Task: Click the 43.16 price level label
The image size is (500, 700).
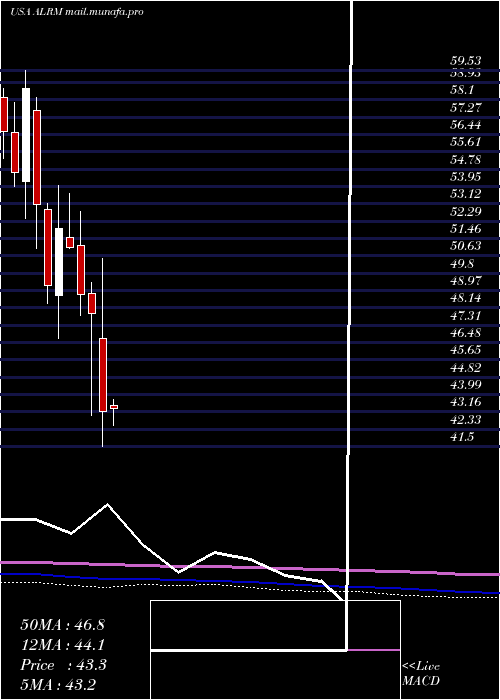Action: click(465, 401)
